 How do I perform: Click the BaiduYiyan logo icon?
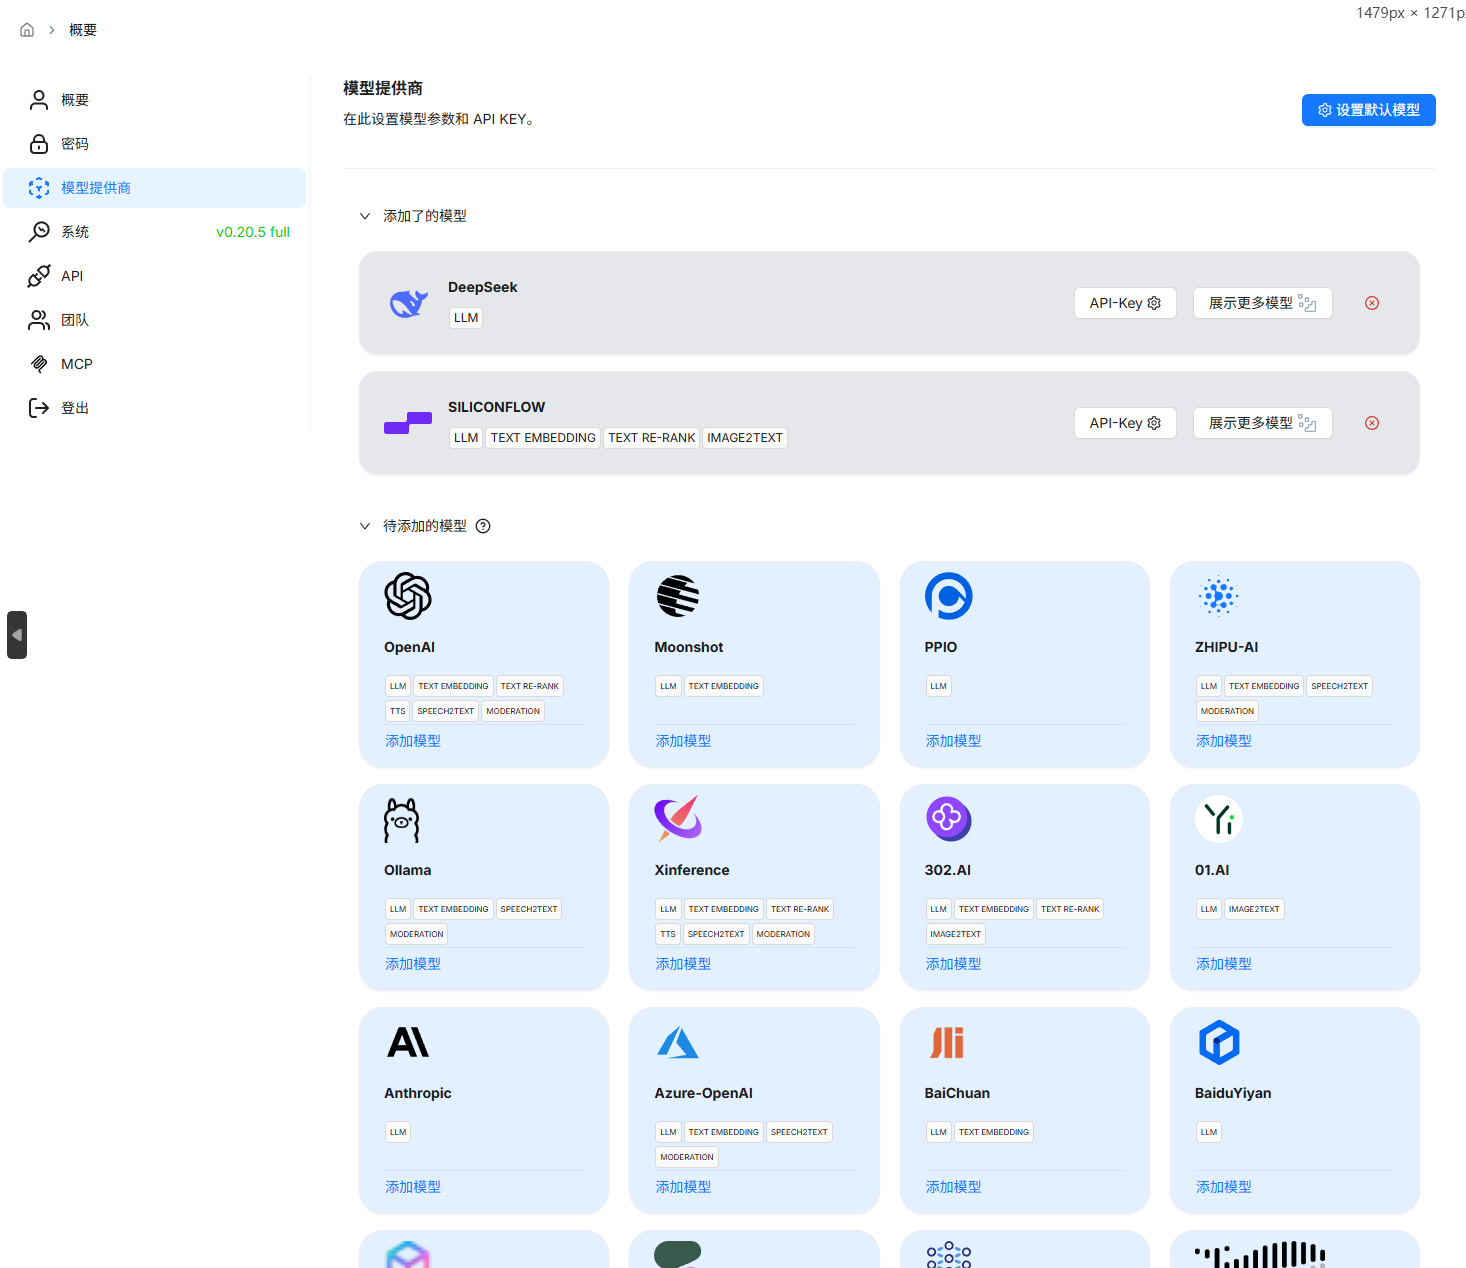[x=1219, y=1042]
